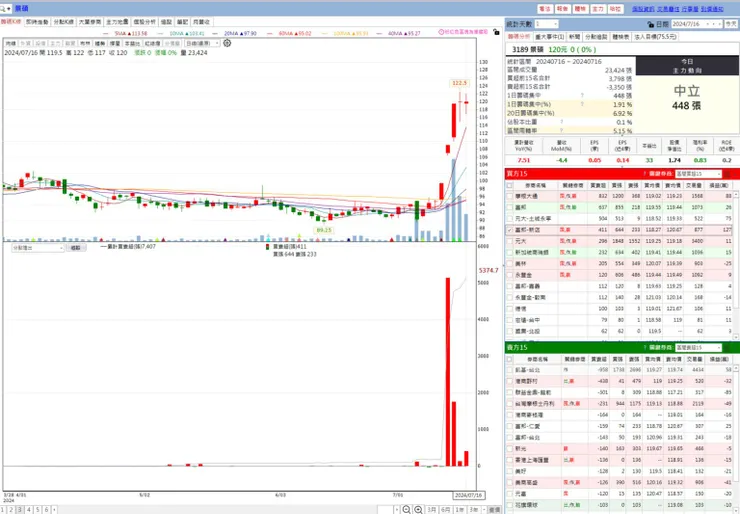The image size is (740, 514).
Task: Check the 摩根大通 broker row checkbox
Action: coord(509,196)
